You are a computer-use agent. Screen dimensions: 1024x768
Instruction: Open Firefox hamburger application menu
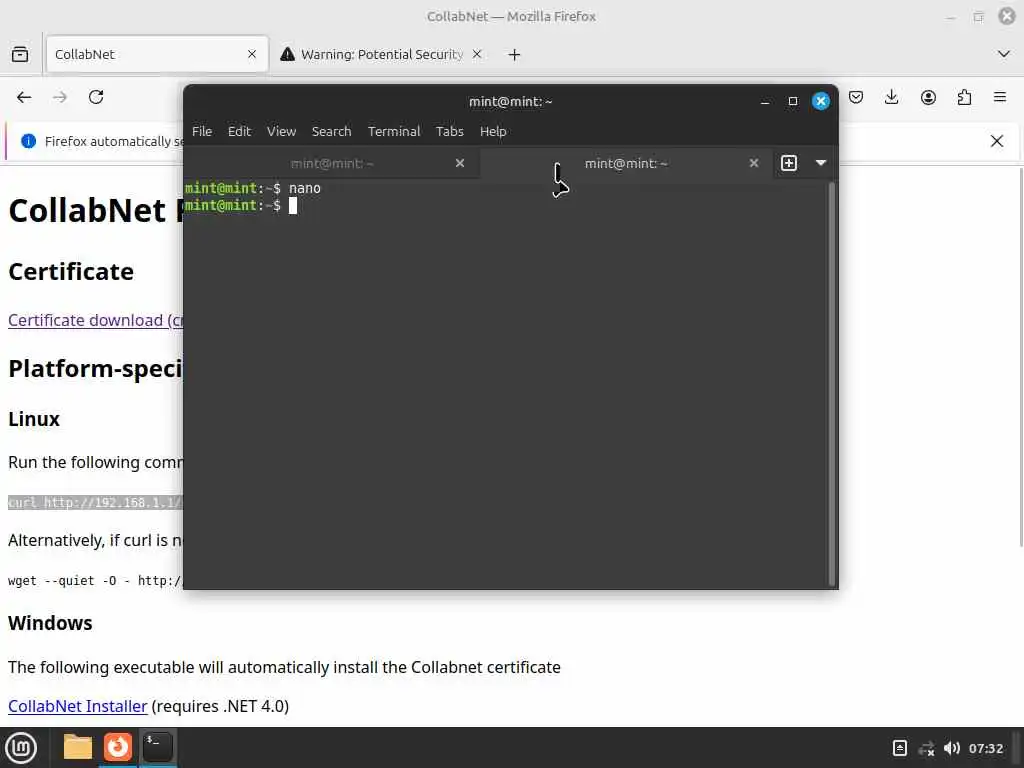point(1000,97)
